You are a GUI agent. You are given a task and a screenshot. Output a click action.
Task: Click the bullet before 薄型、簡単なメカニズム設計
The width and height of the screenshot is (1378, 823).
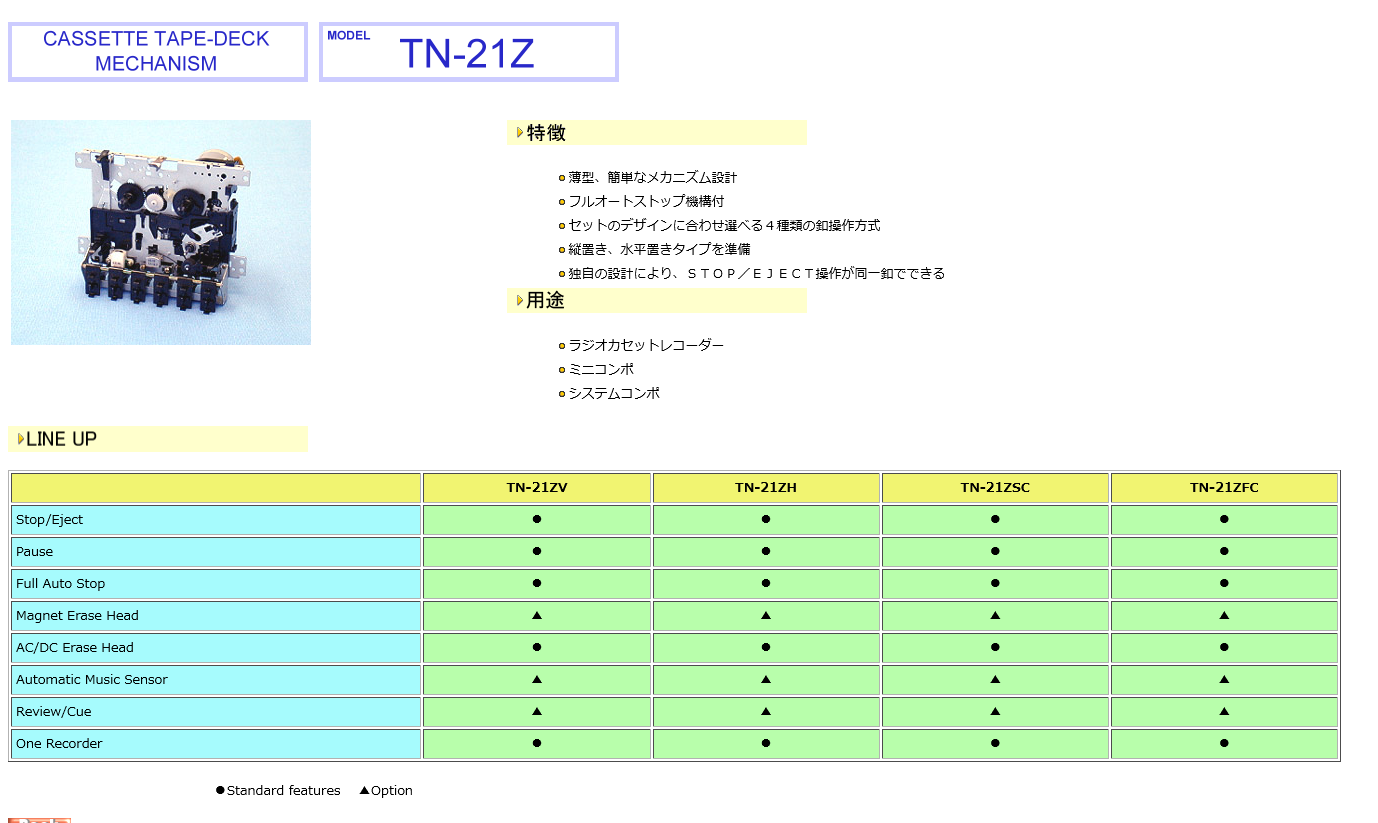click(x=562, y=178)
